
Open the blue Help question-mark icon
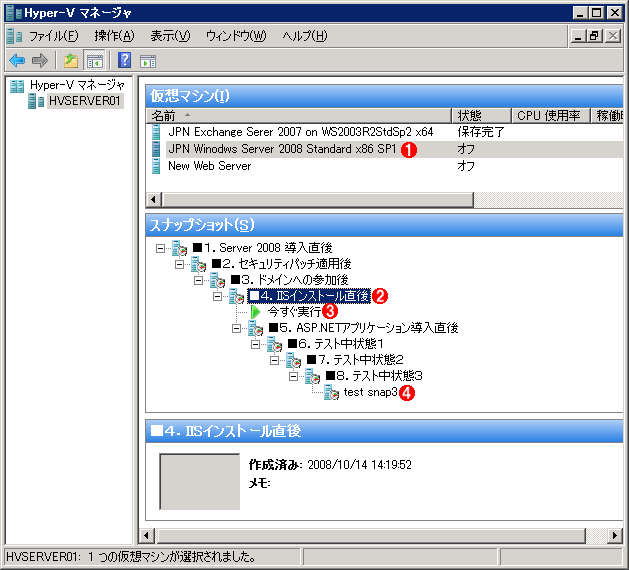click(x=124, y=60)
